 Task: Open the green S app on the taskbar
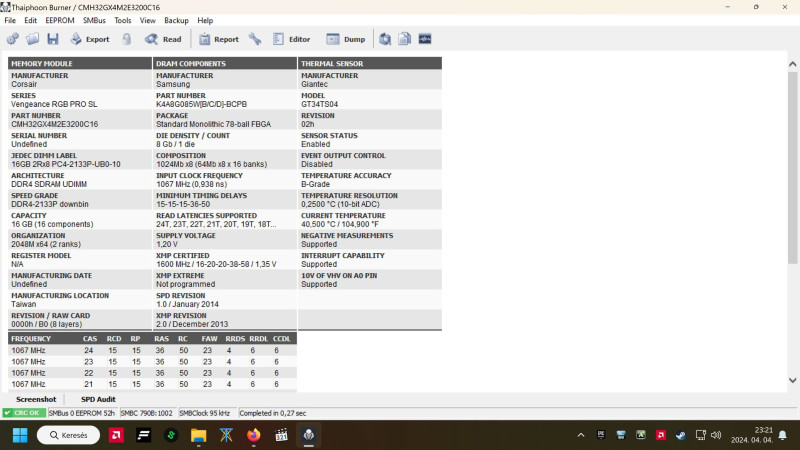tap(171, 435)
